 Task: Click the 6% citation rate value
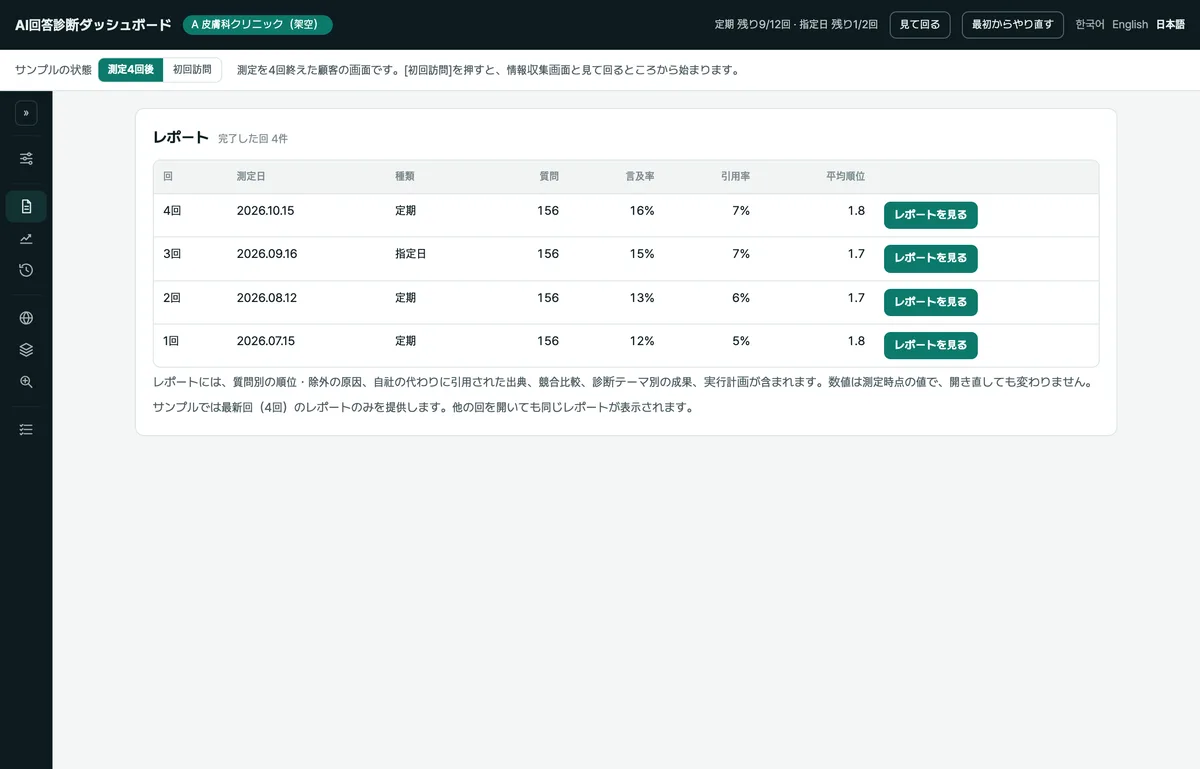pos(741,298)
